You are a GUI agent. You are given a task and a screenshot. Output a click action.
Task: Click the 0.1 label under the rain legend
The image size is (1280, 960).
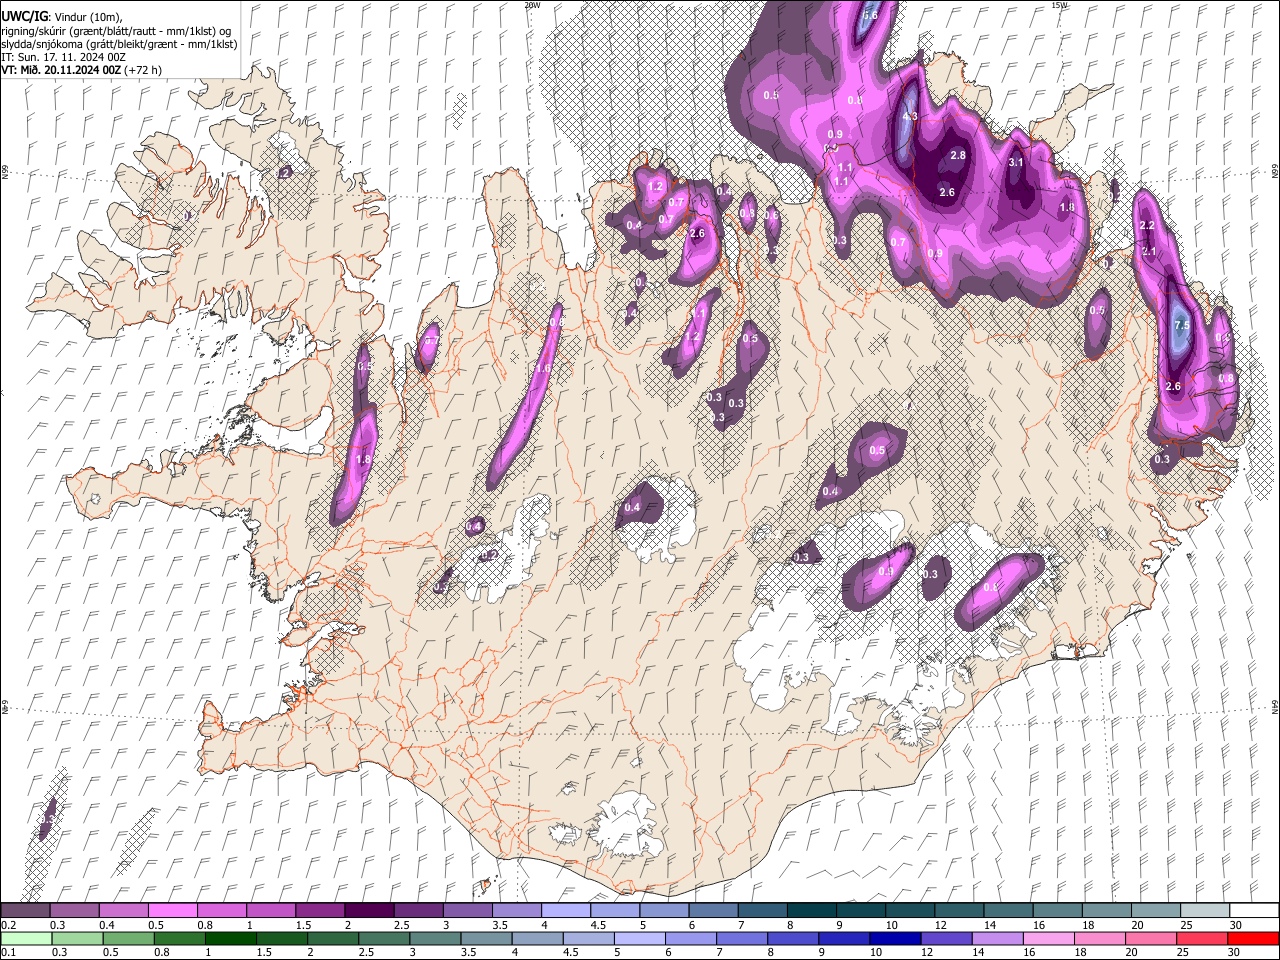(x=8, y=953)
